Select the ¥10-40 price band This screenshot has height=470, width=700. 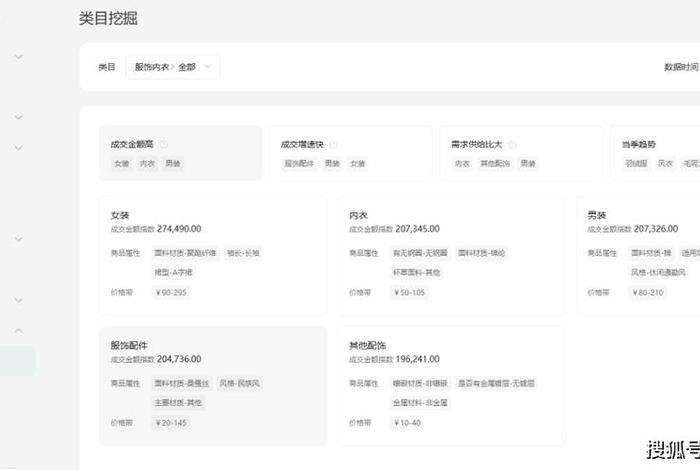(x=408, y=423)
